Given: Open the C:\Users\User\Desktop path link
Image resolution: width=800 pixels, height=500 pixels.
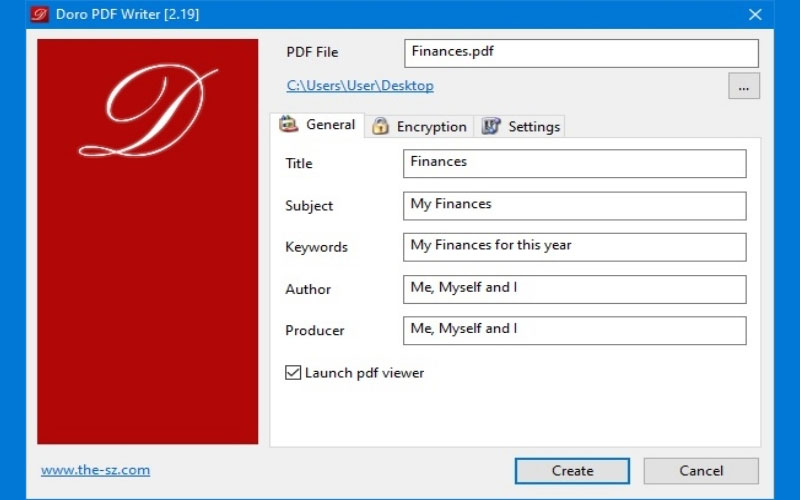Looking at the screenshot, I should click(x=360, y=85).
